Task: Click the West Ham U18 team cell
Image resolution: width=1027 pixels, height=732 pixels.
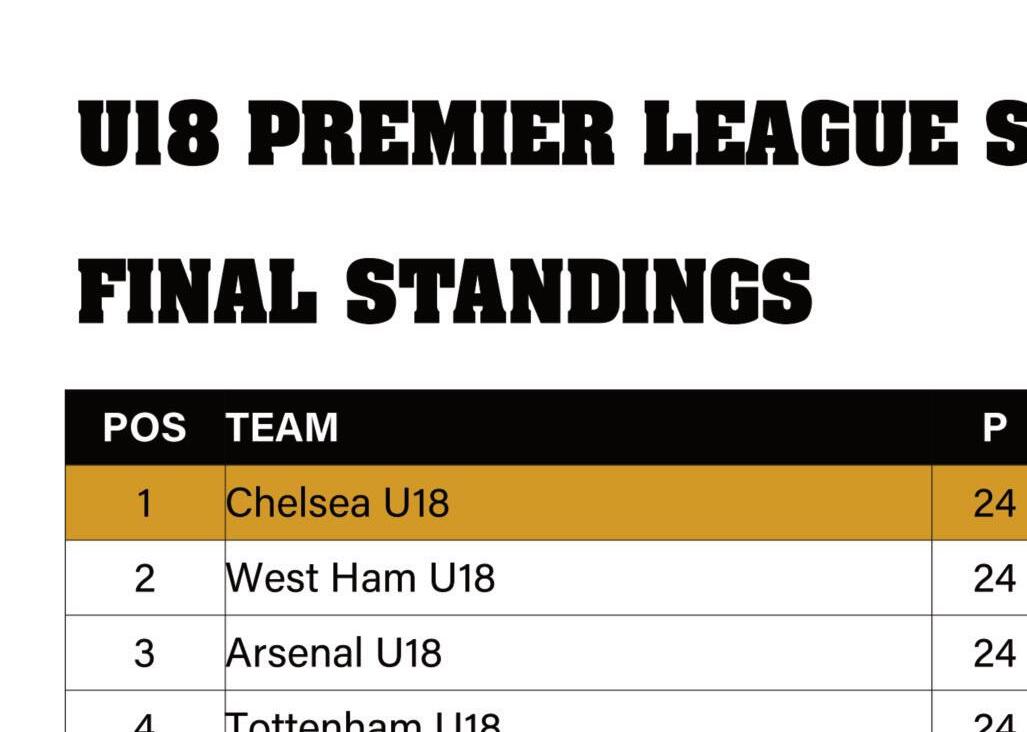Action: pyautogui.click(x=361, y=578)
